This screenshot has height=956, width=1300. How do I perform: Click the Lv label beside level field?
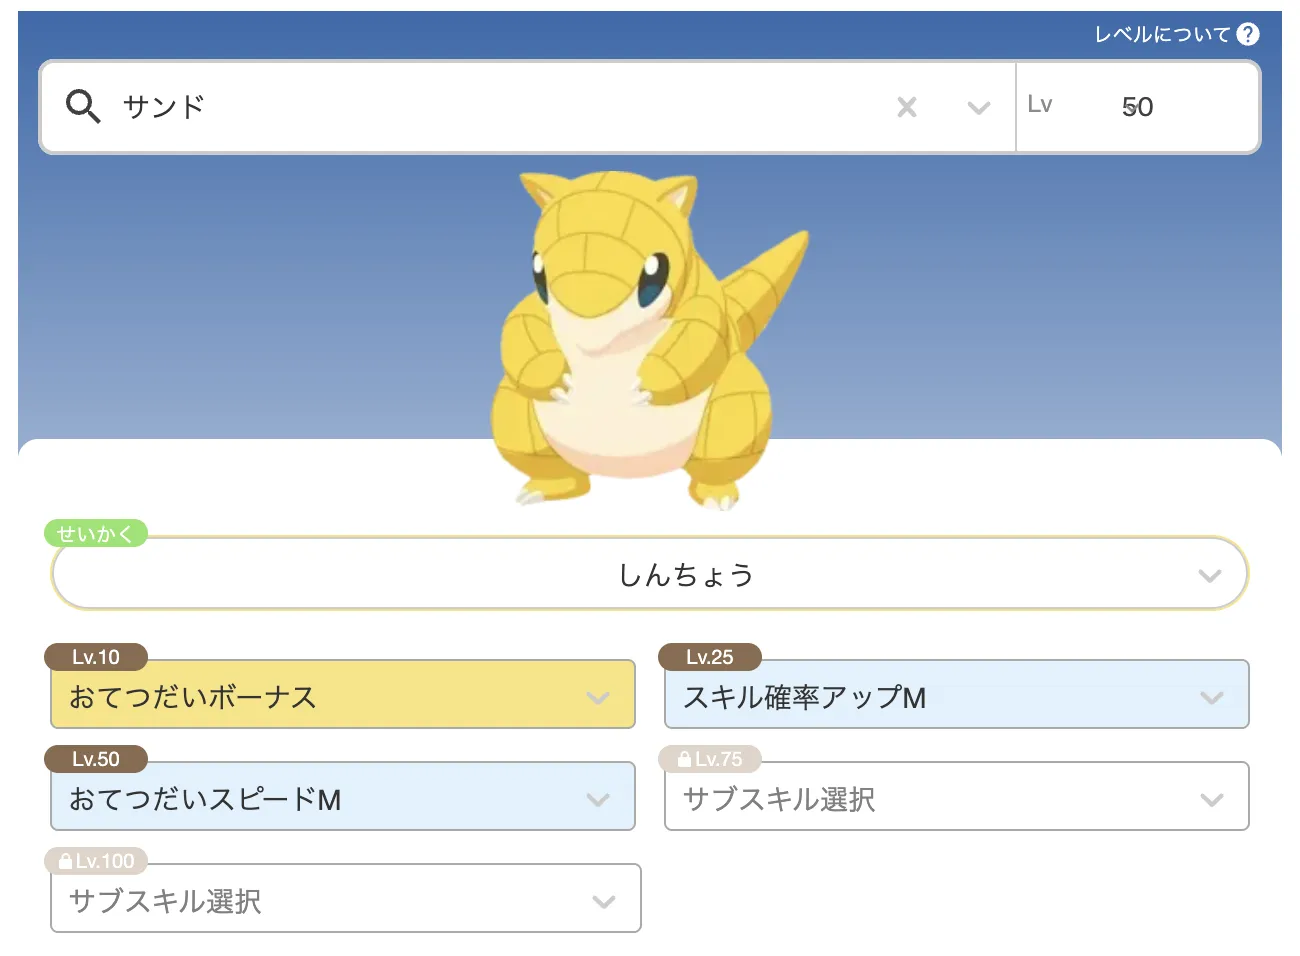[x=1040, y=105]
